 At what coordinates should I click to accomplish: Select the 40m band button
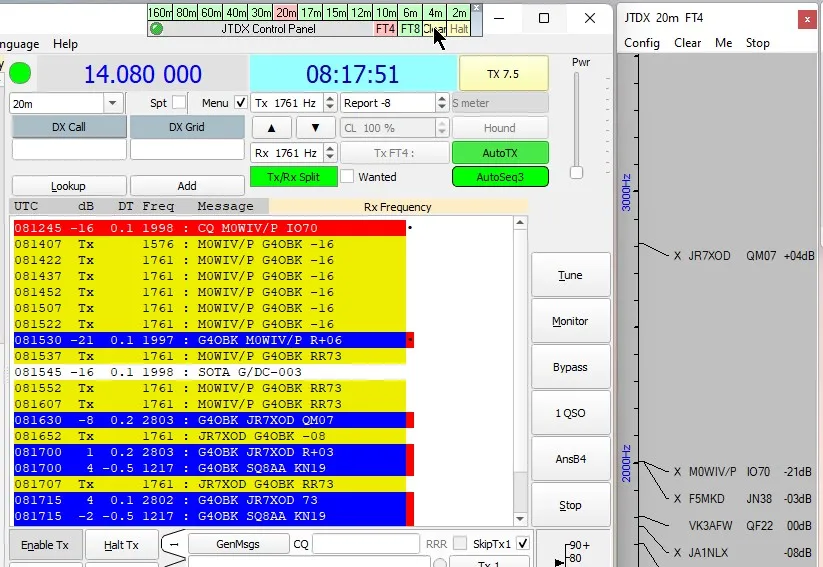pyautogui.click(x=236, y=13)
